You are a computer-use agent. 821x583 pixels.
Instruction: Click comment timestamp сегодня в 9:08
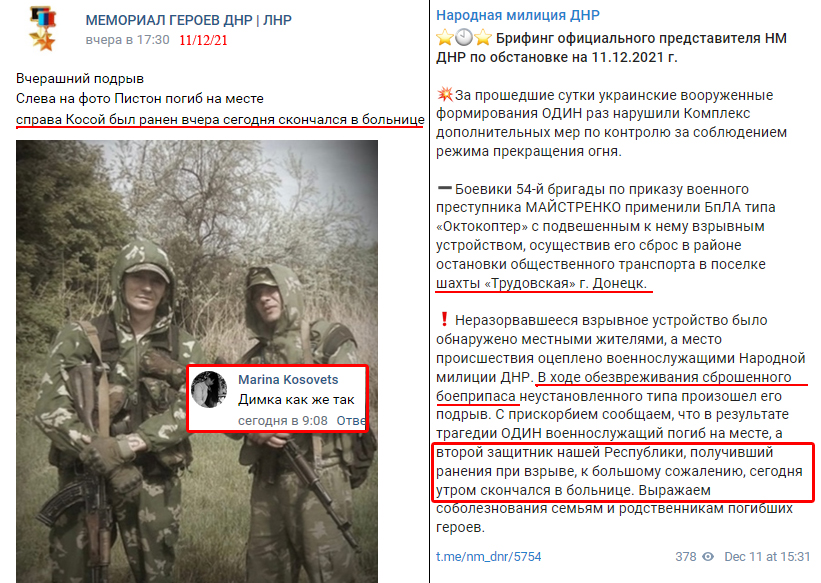click(283, 421)
